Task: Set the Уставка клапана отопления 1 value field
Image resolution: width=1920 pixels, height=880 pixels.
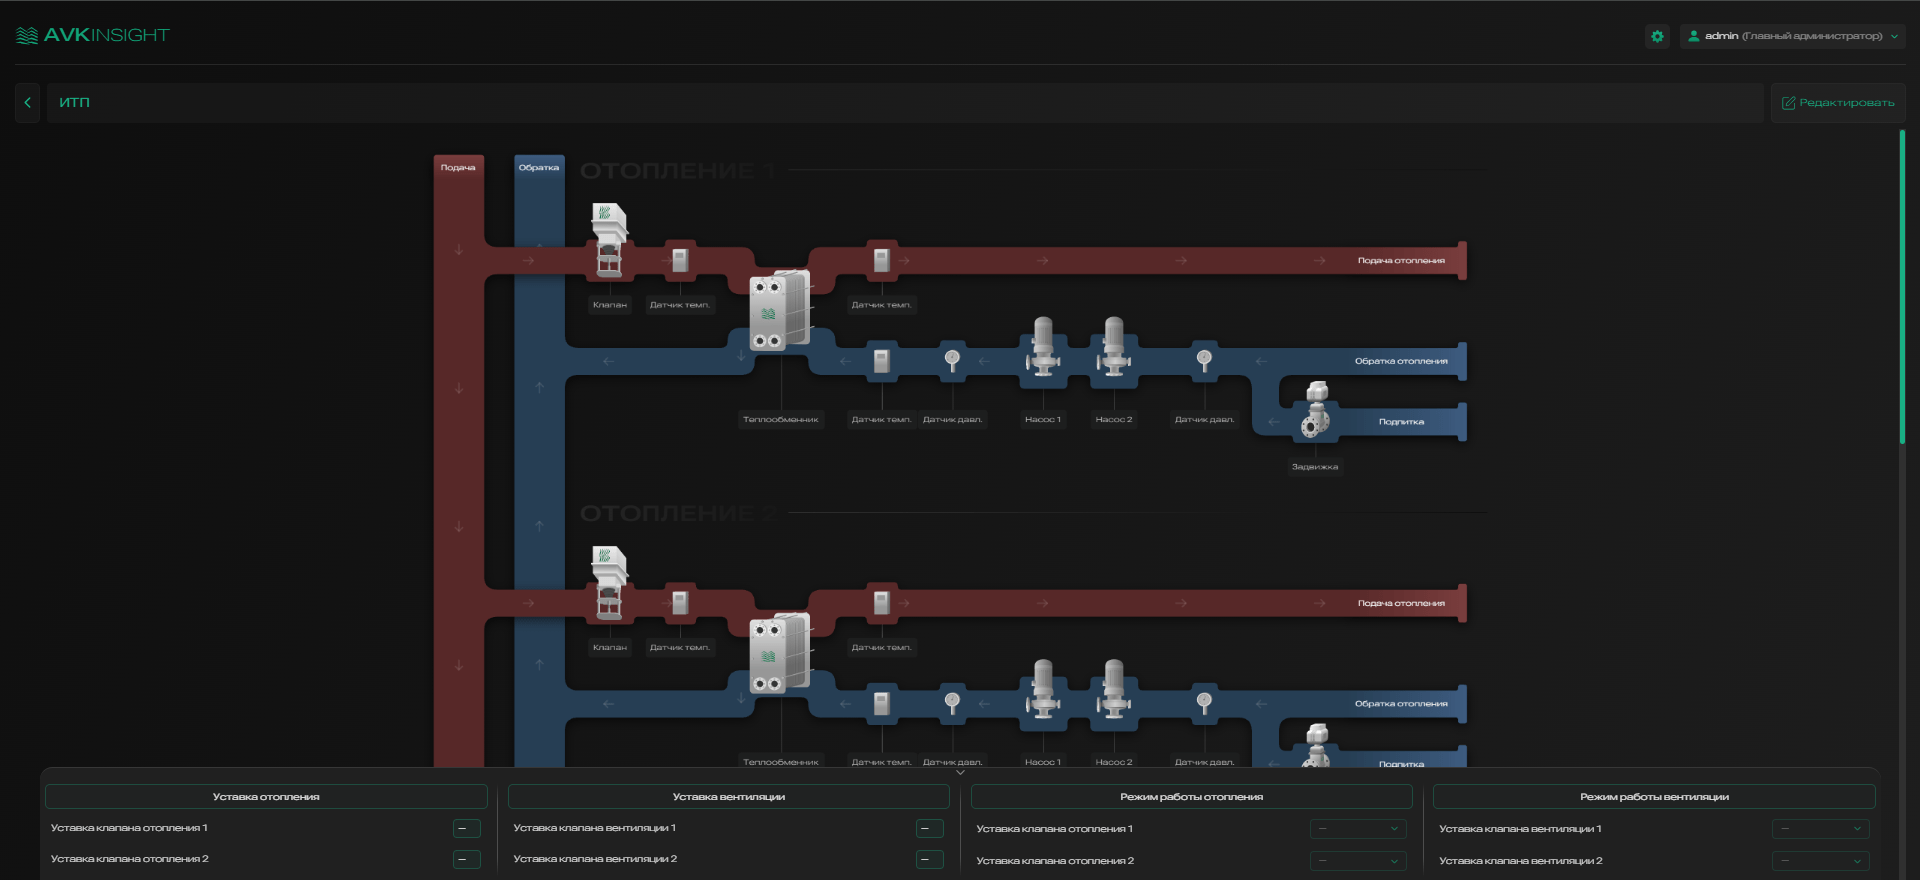Action: click(467, 828)
